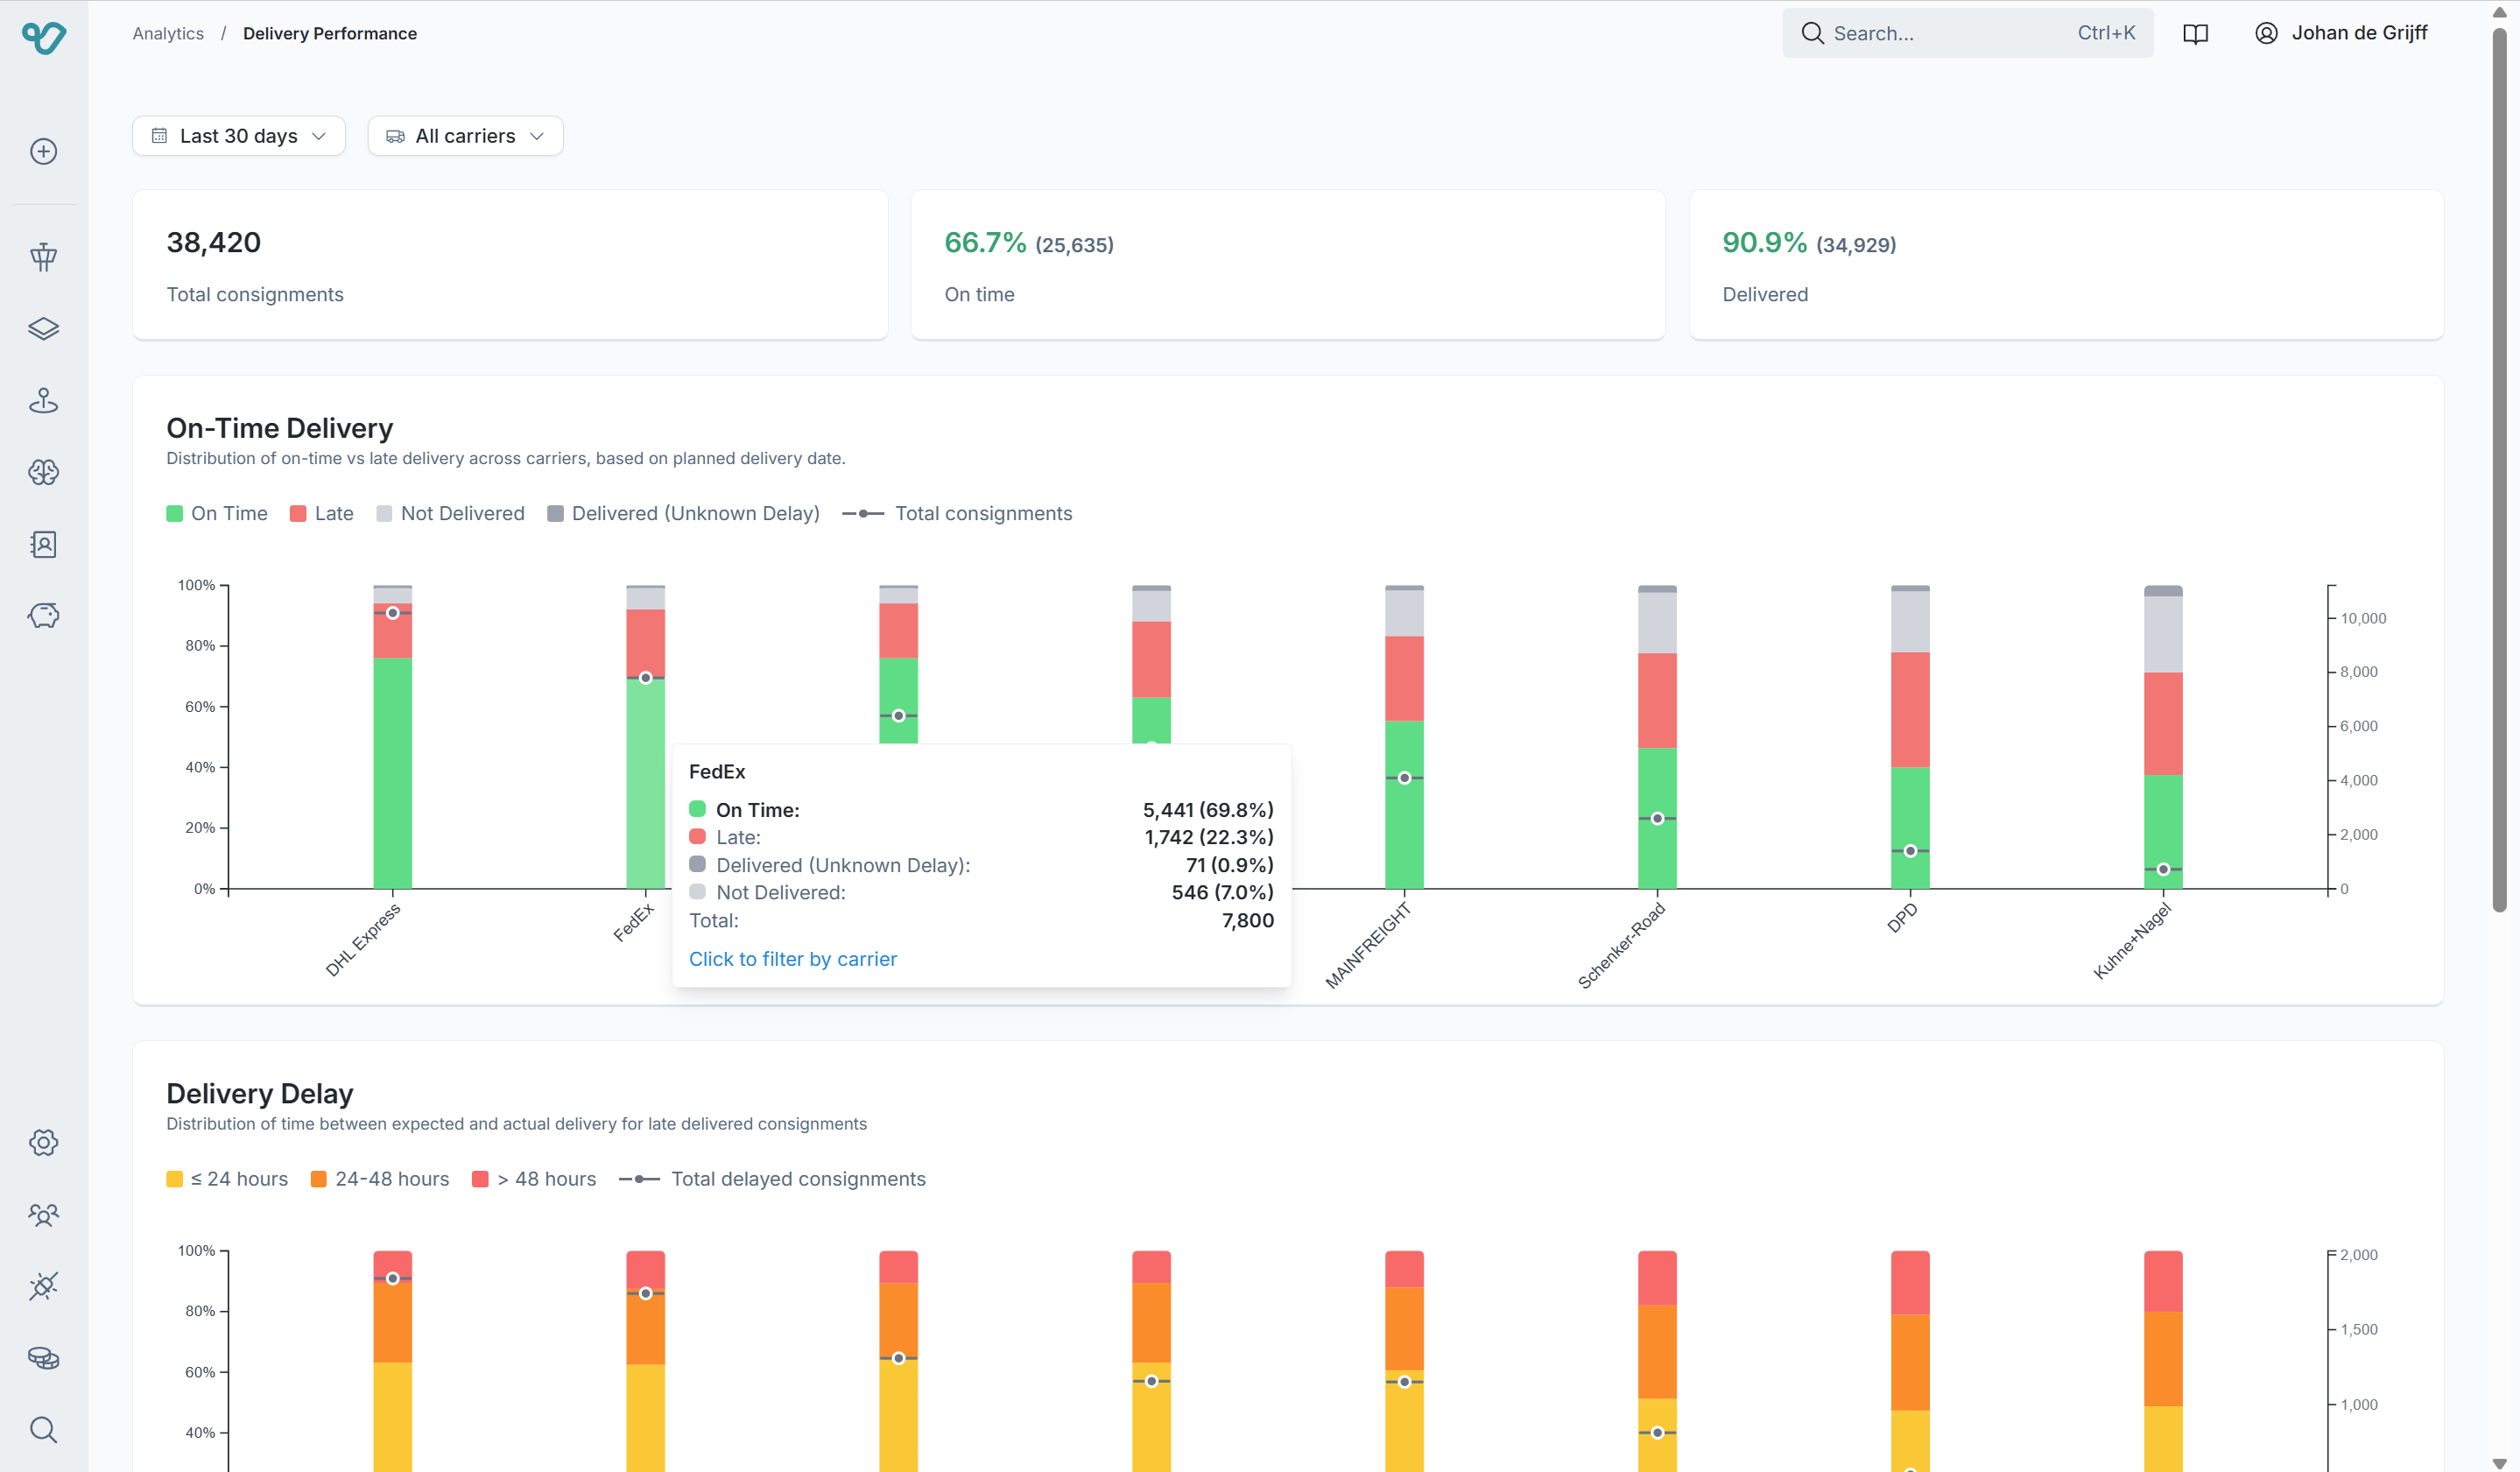Viewport: 2520px width, 1472px height.
Task: Go to Analytics breadcrumb
Action: point(168,34)
